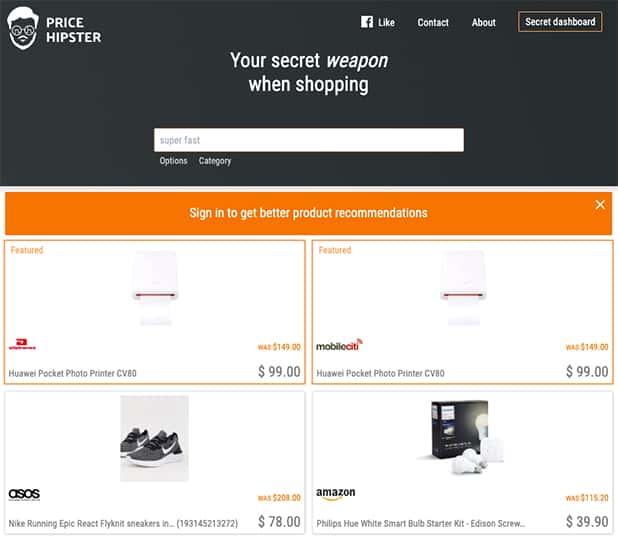The image size is (618, 539).
Task: Open the mobileciti Huawei printer image
Action: (463, 288)
